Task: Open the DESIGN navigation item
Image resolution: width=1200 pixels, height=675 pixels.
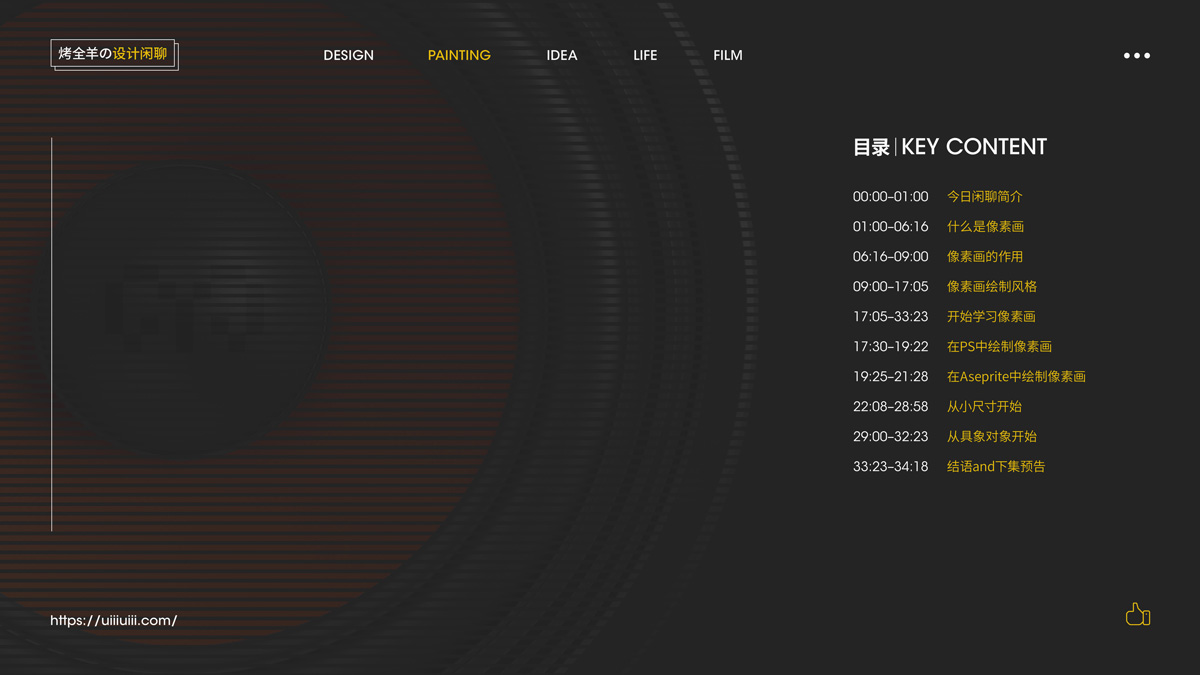Action: pyautogui.click(x=349, y=55)
